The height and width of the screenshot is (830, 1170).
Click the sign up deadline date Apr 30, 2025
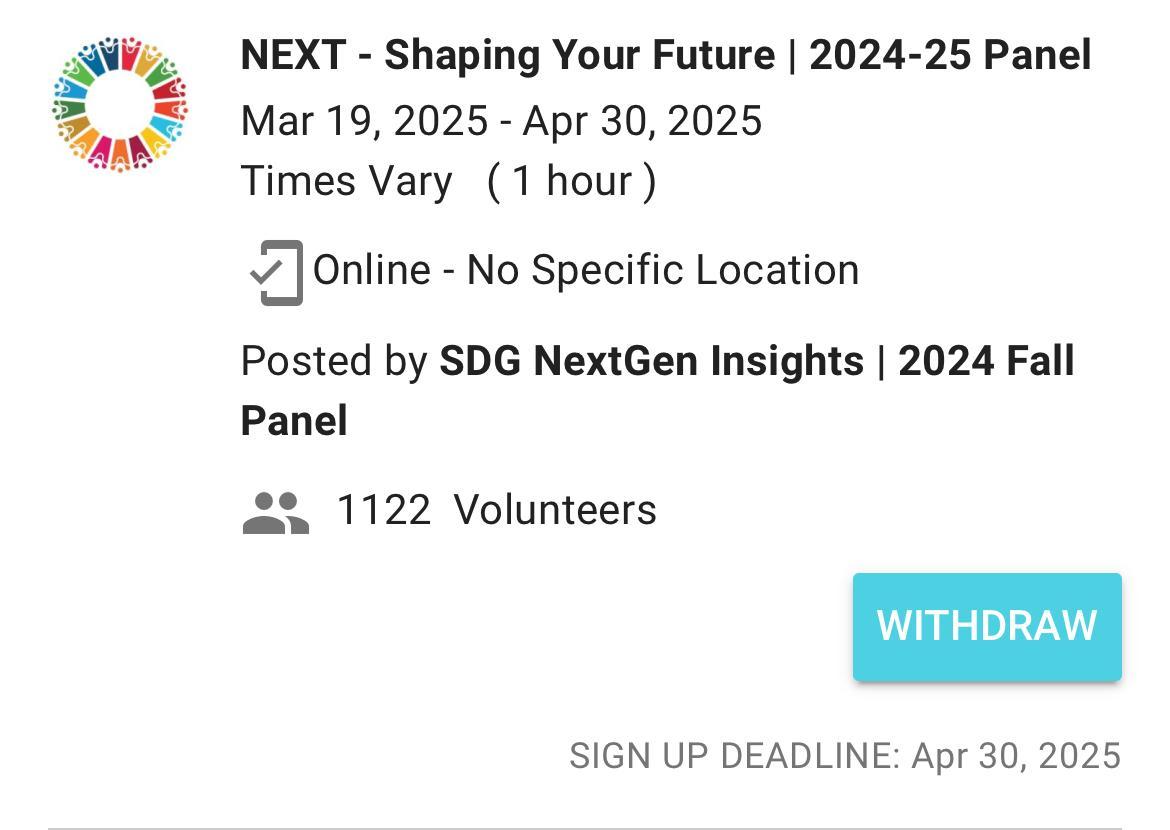1016,756
